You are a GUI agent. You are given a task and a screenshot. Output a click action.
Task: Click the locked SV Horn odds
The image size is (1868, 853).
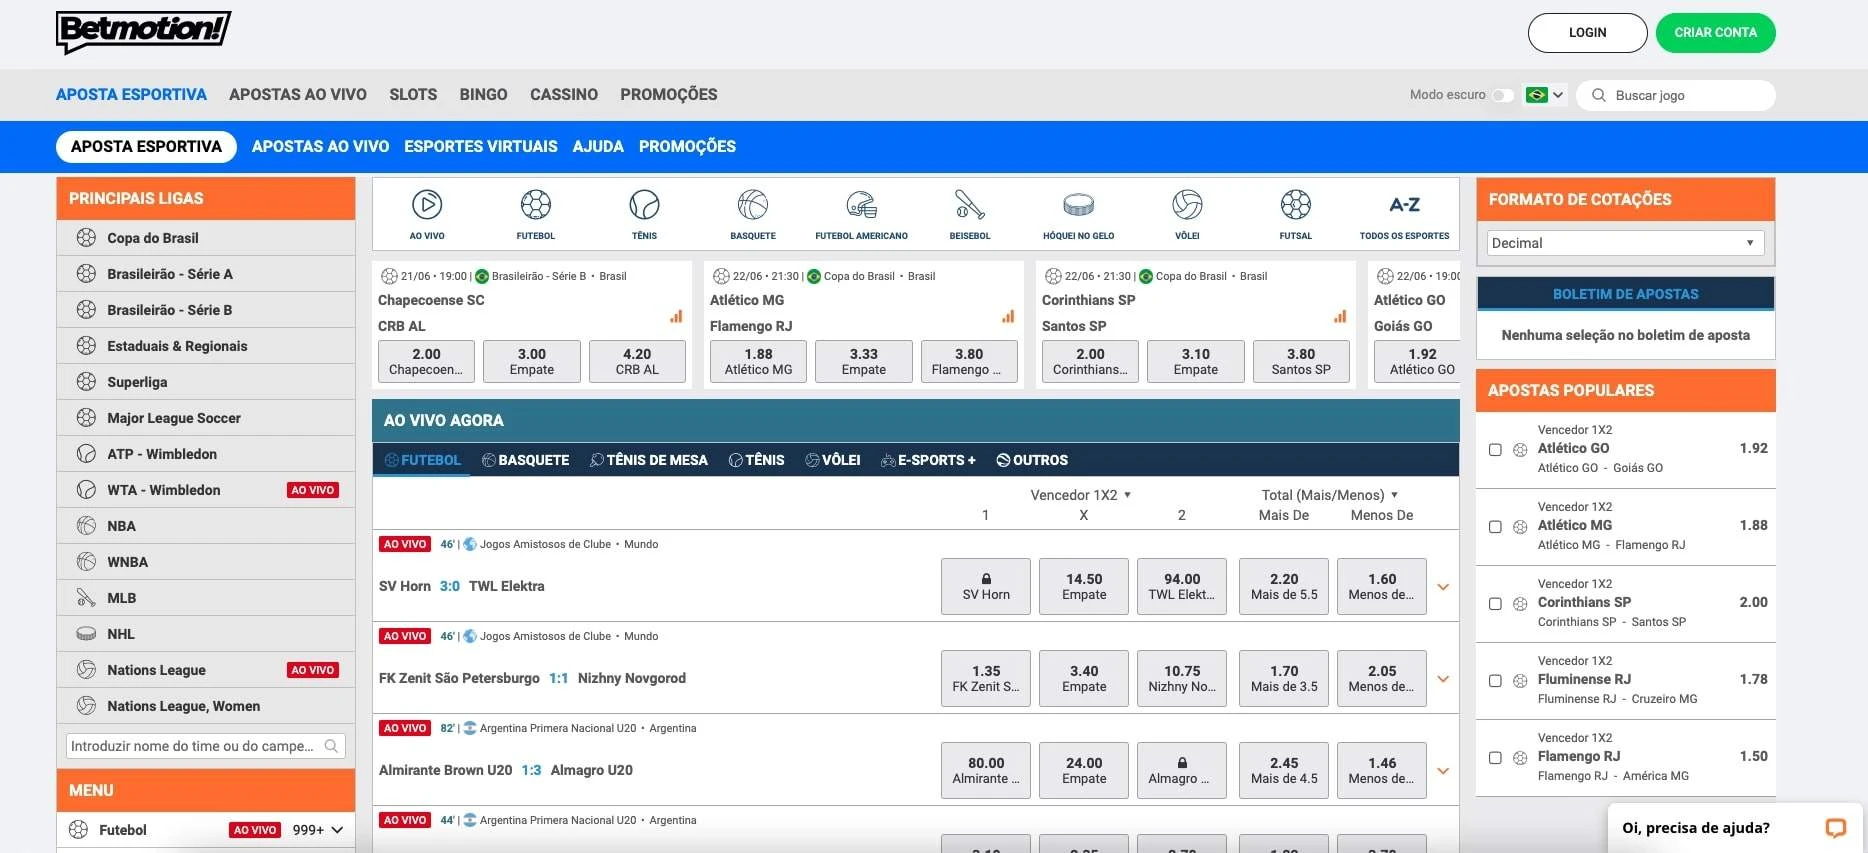(x=986, y=586)
